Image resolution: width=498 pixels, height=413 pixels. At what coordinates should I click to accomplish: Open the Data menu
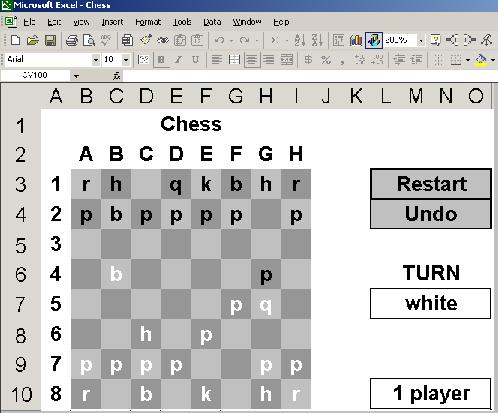[212, 22]
